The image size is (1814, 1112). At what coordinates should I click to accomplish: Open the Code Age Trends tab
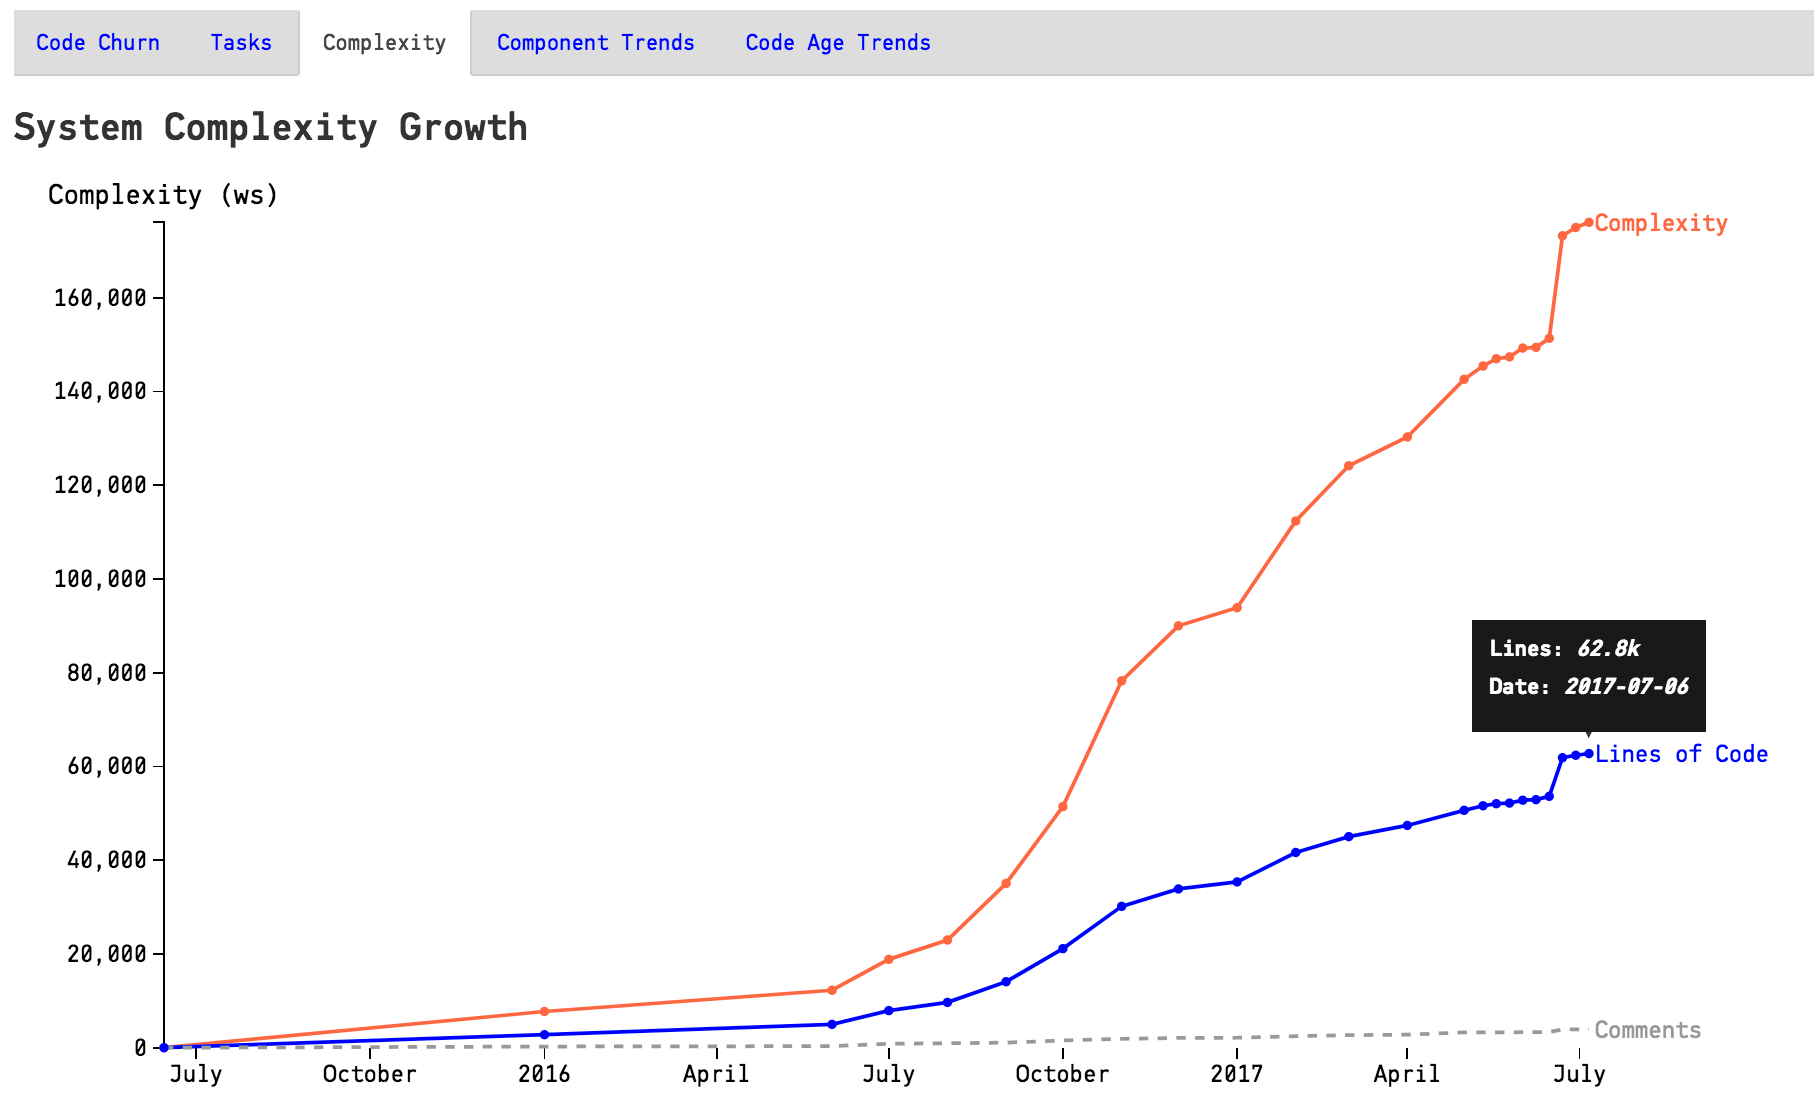coord(837,42)
